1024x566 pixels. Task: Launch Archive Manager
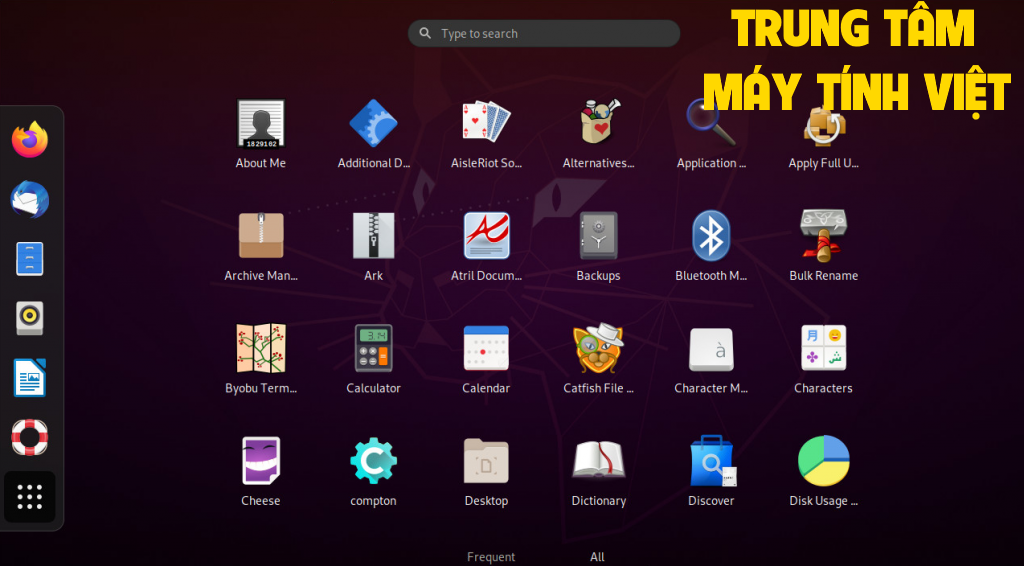tap(261, 237)
